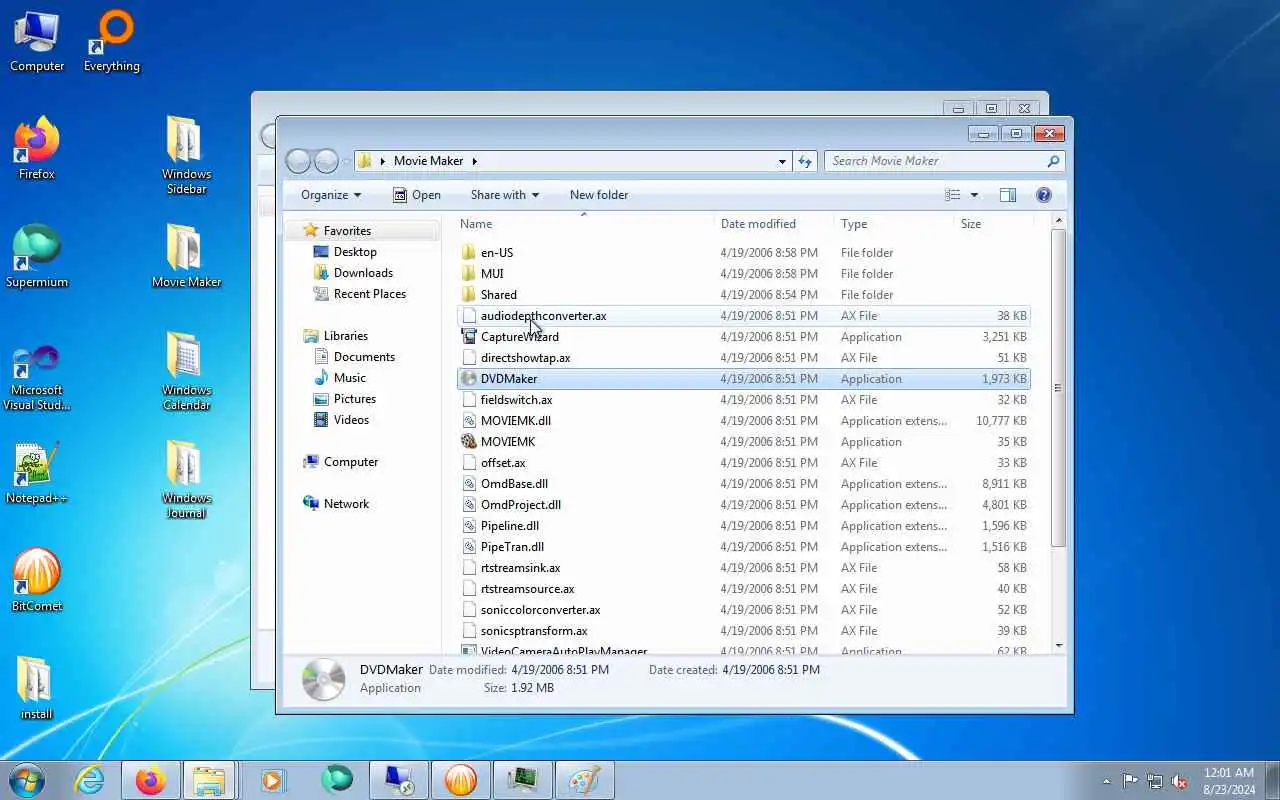Select Computer in navigation pane

tap(351, 462)
